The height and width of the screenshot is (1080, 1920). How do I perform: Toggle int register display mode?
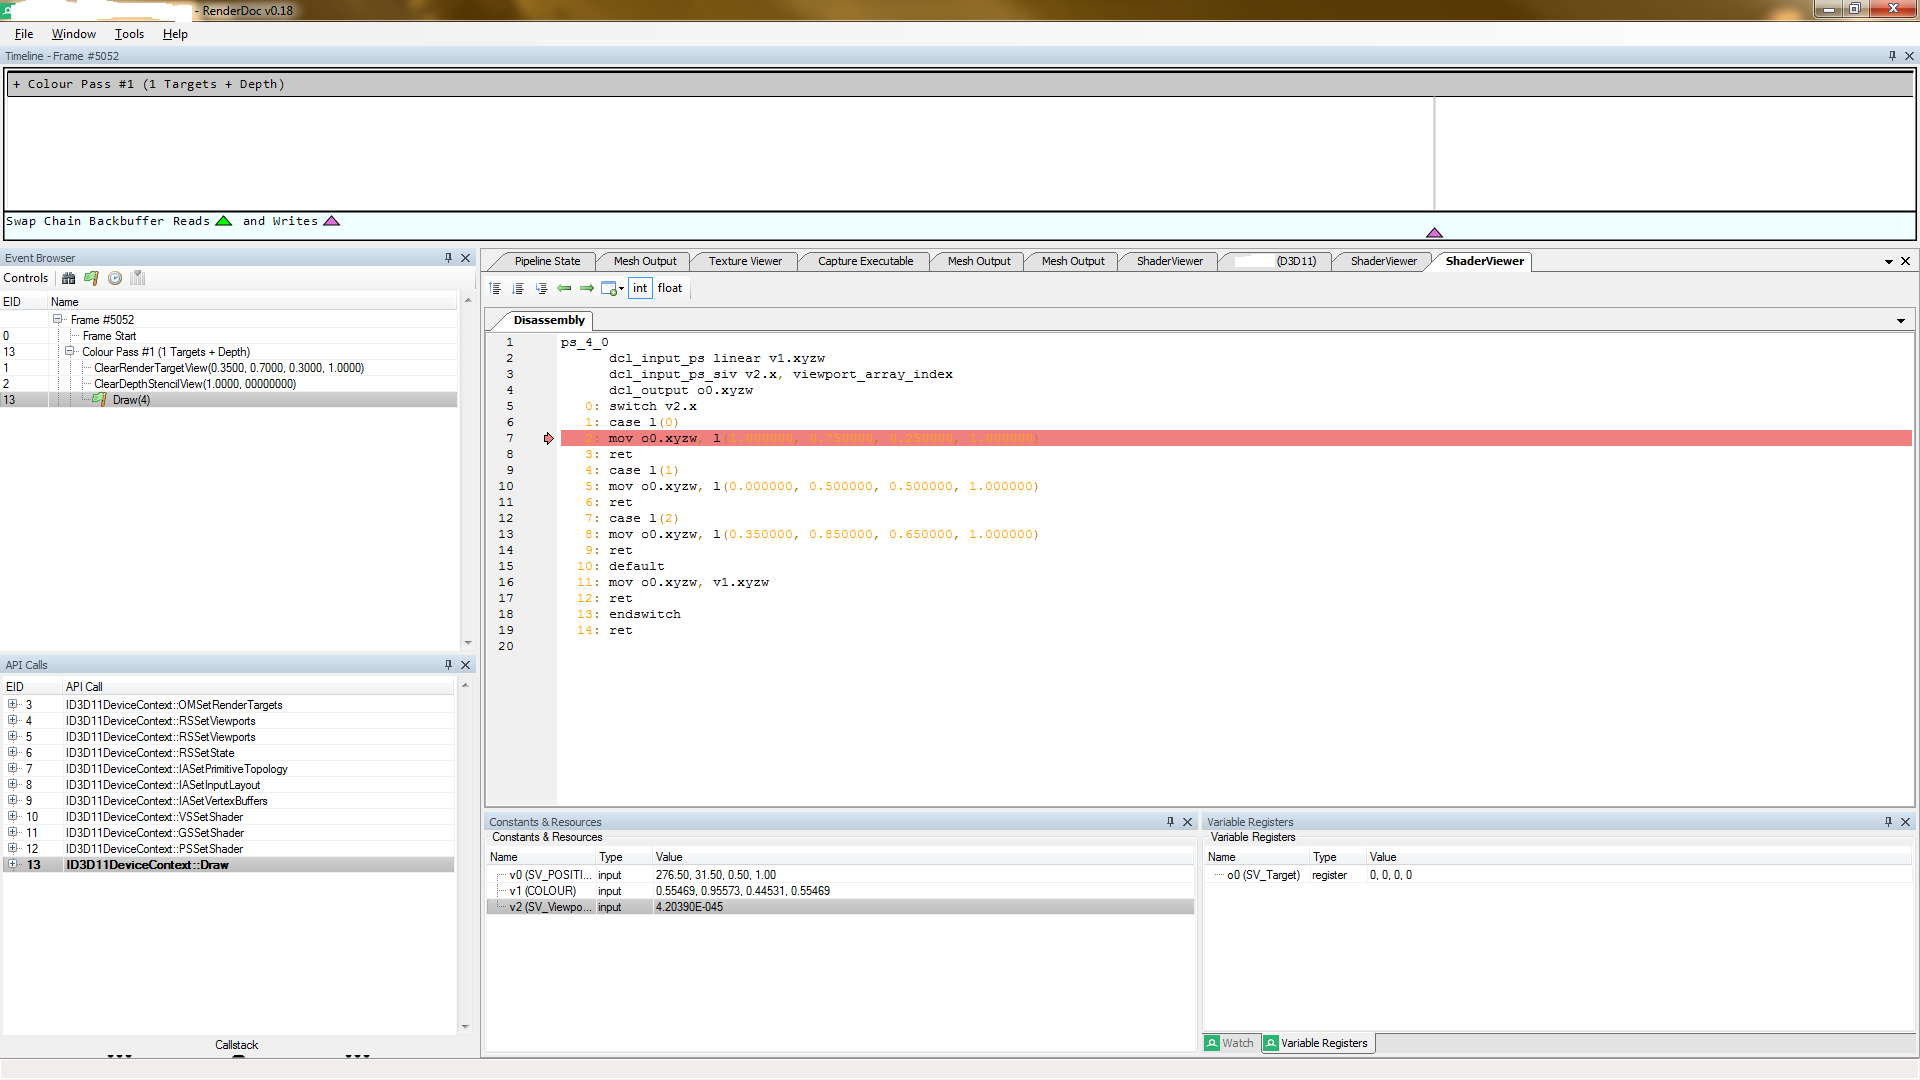click(640, 288)
